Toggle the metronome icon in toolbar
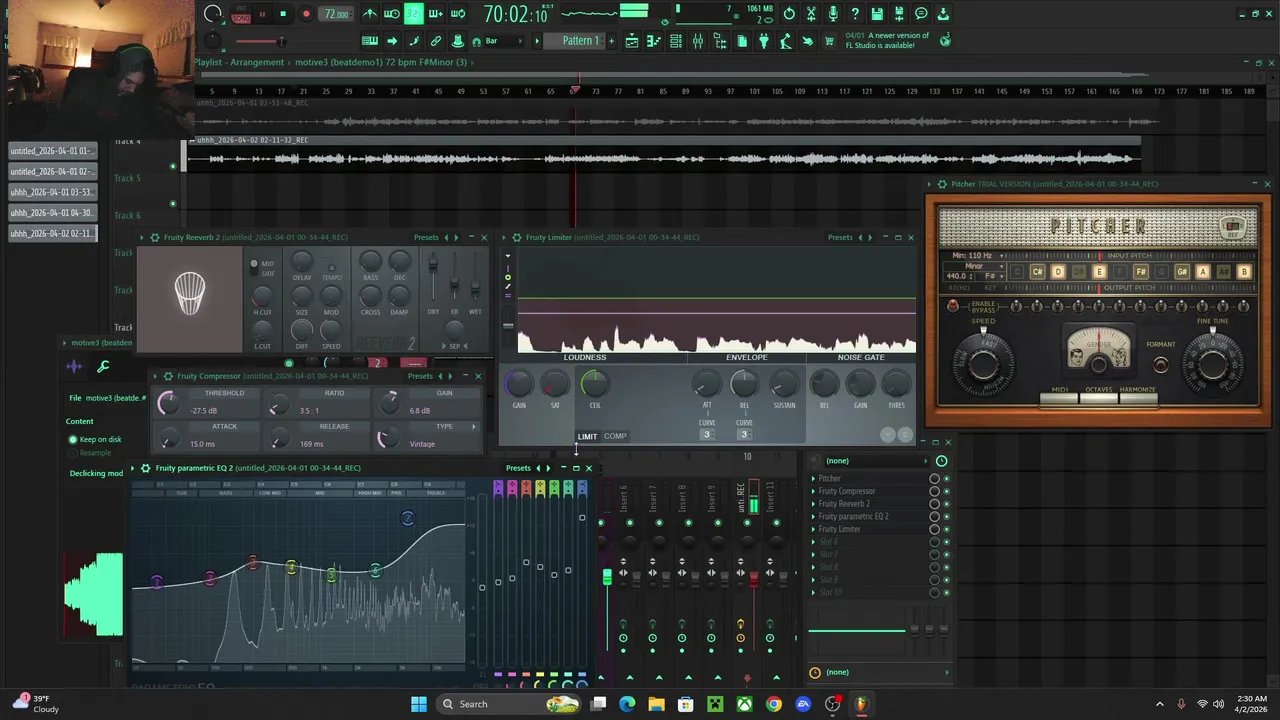Image resolution: width=1280 pixels, height=720 pixels. [x=370, y=14]
